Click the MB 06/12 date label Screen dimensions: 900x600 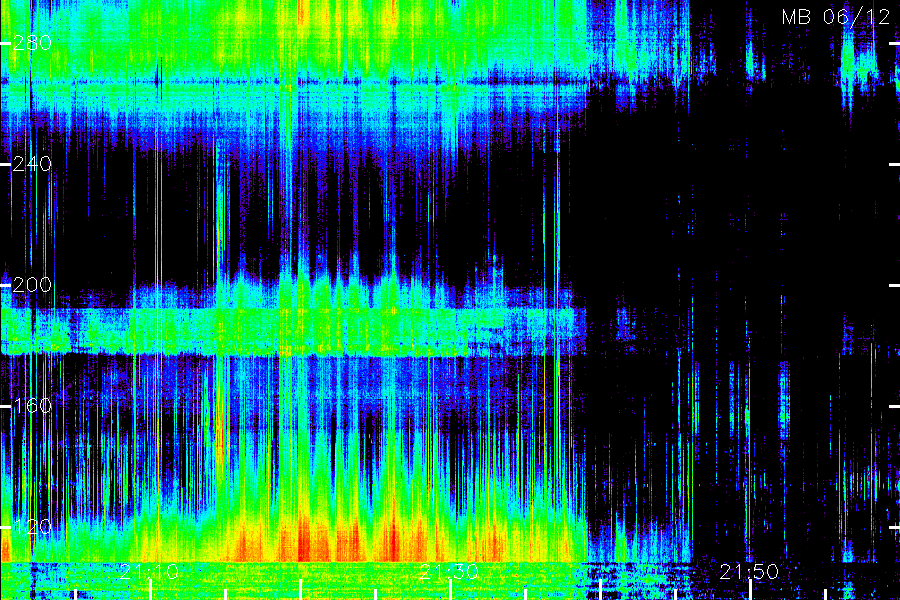(x=836, y=17)
